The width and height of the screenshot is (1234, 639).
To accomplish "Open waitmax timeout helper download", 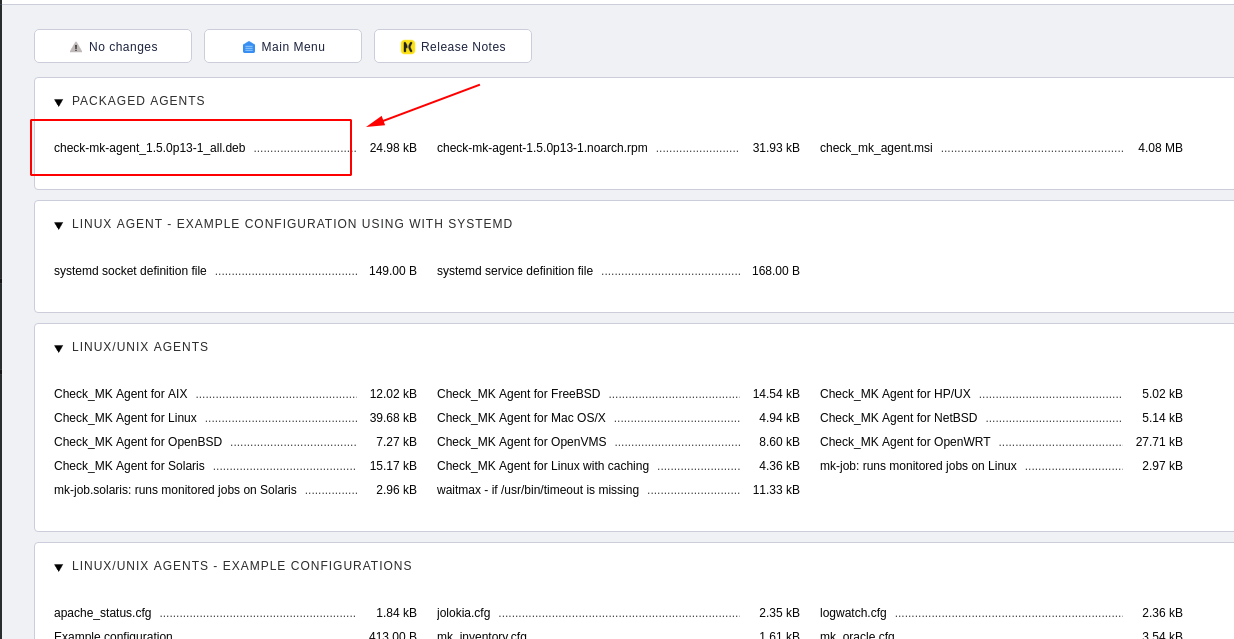I will click(x=538, y=490).
